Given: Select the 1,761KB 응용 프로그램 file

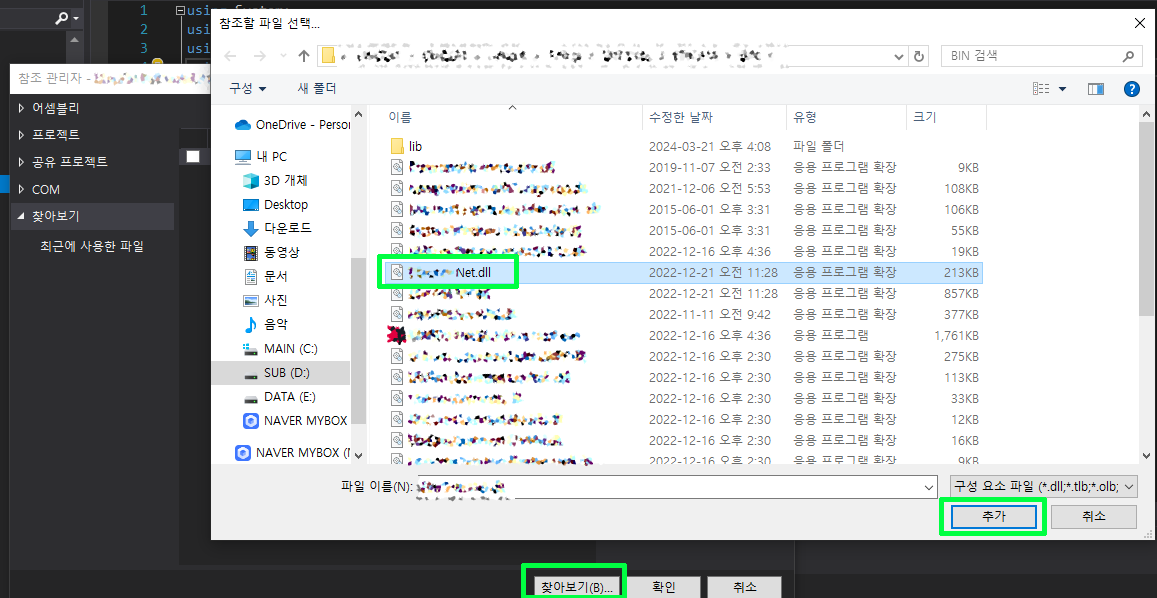Looking at the screenshot, I should [x=683, y=335].
